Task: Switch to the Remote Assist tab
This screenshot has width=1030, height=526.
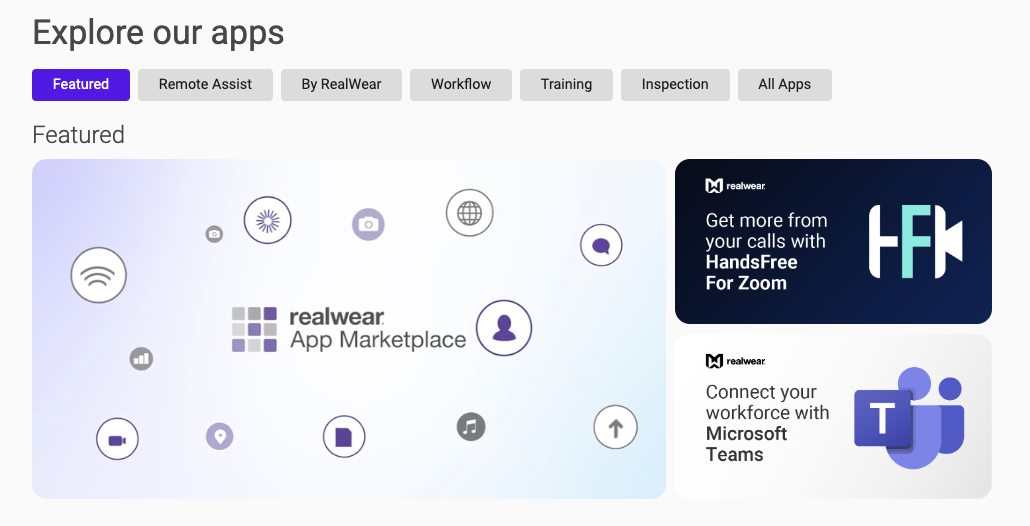Action: pyautogui.click(x=206, y=85)
